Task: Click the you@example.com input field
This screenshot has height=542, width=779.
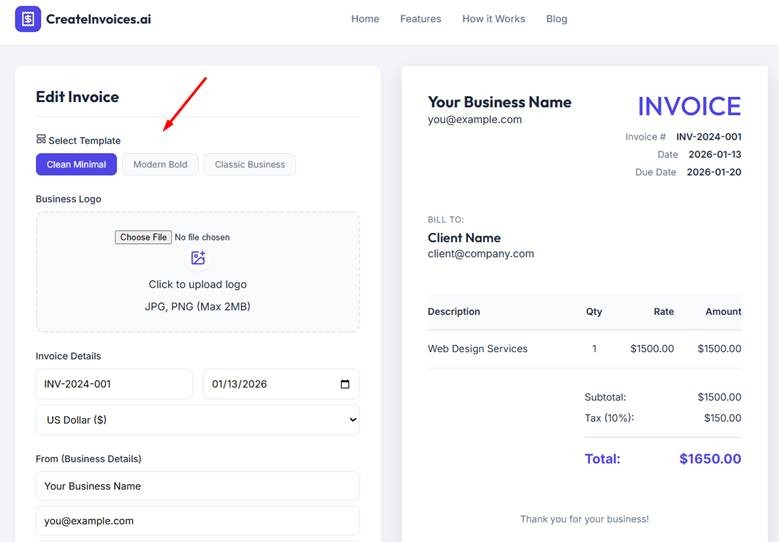Action: coord(198,521)
